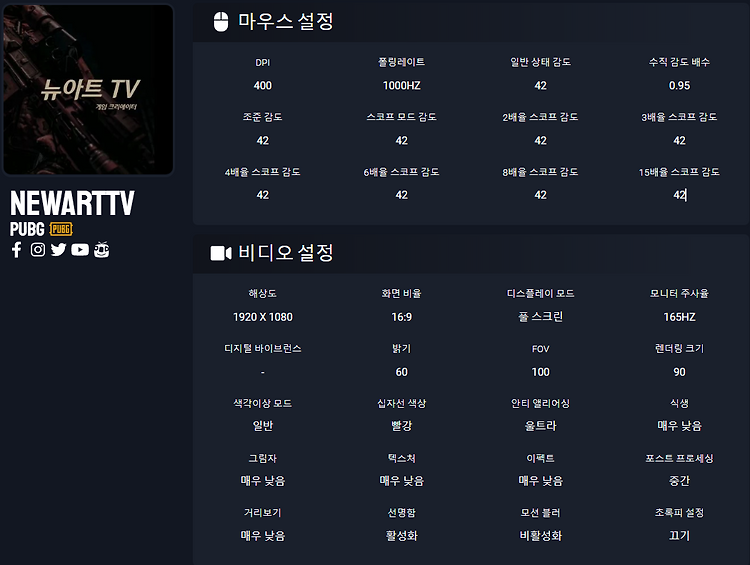Viewport: 750px width, 565px height.
Task: Select the 마우스 설정 section heading
Action: (x=286, y=22)
